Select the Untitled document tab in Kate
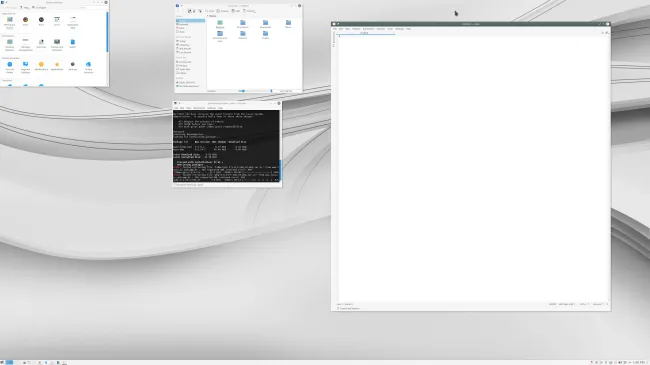The height and width of the screenshot is (365, 650). [365, 33]
